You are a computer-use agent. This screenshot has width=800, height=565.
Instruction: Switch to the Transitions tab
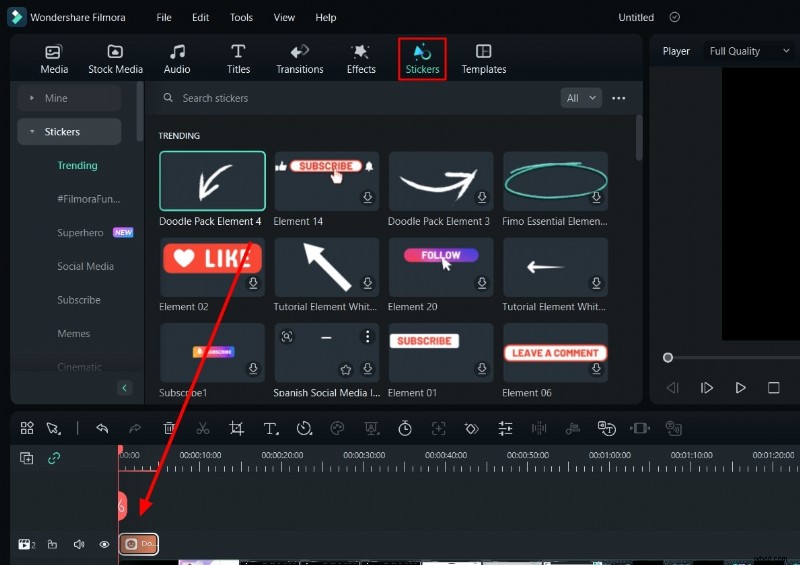[299, 59]
